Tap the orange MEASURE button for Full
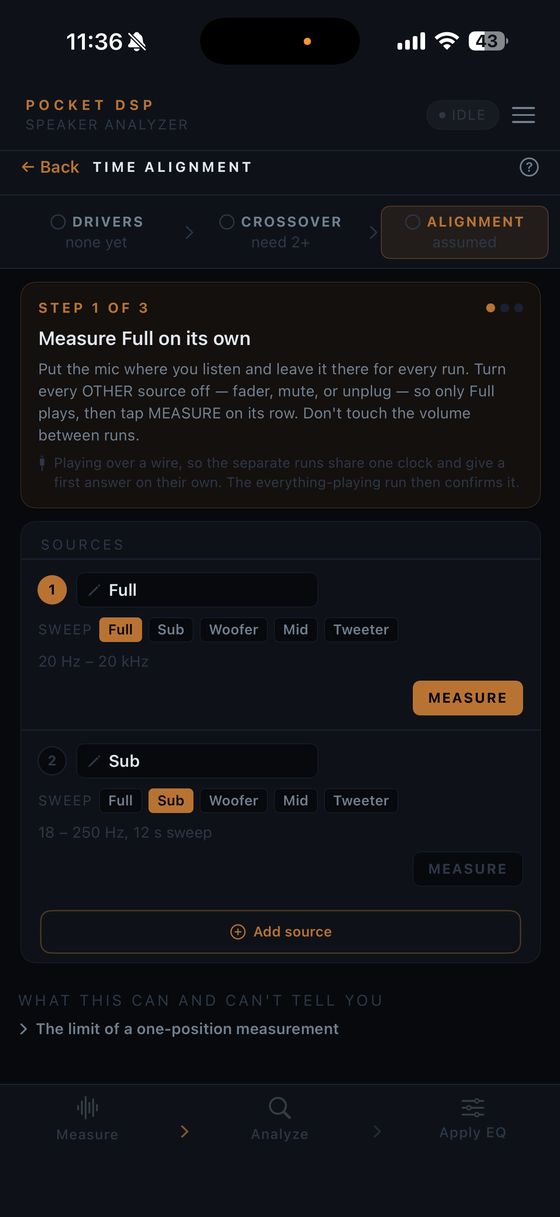The image size is (560, 1217). point(468,698)
